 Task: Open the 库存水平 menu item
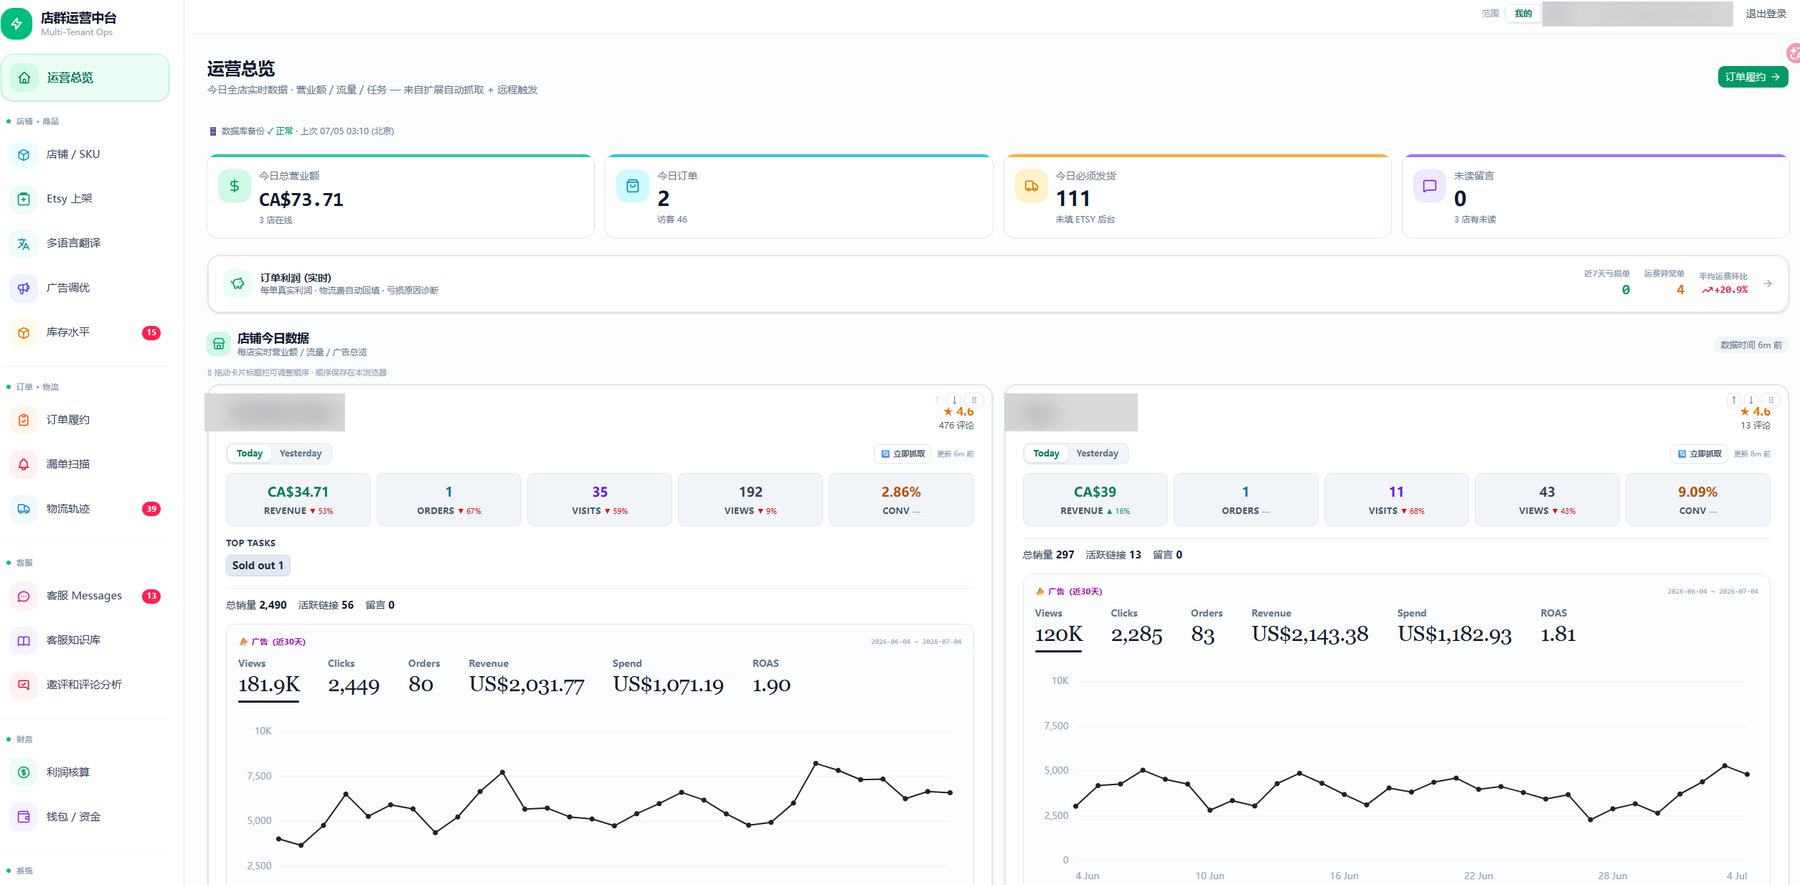[x=85, y=333]
